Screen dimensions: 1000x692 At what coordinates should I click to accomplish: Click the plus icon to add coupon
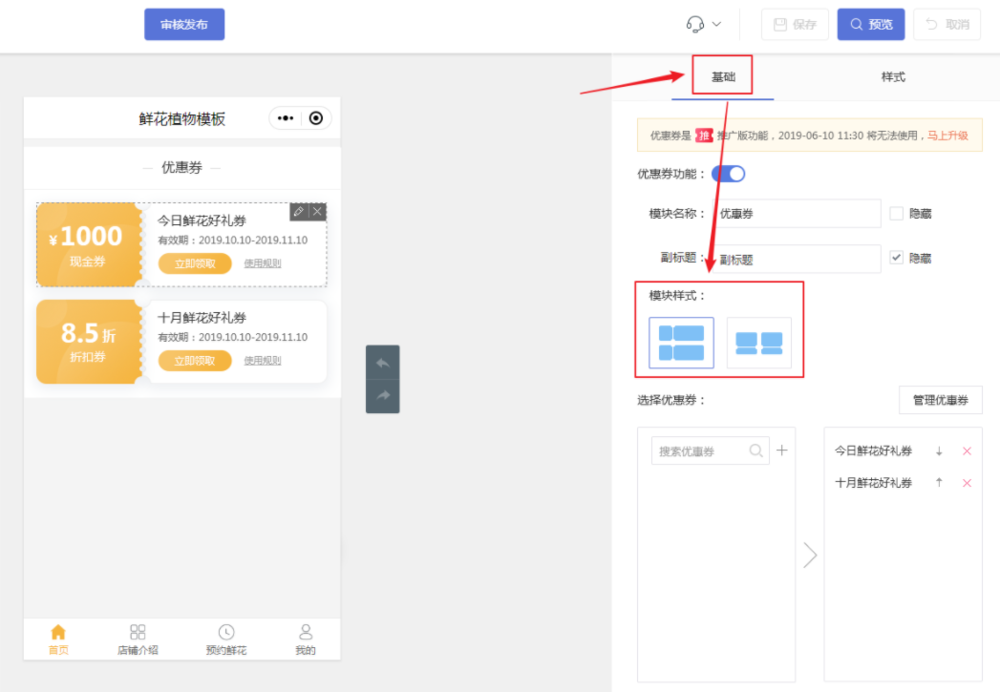click(x=782, y=451)
